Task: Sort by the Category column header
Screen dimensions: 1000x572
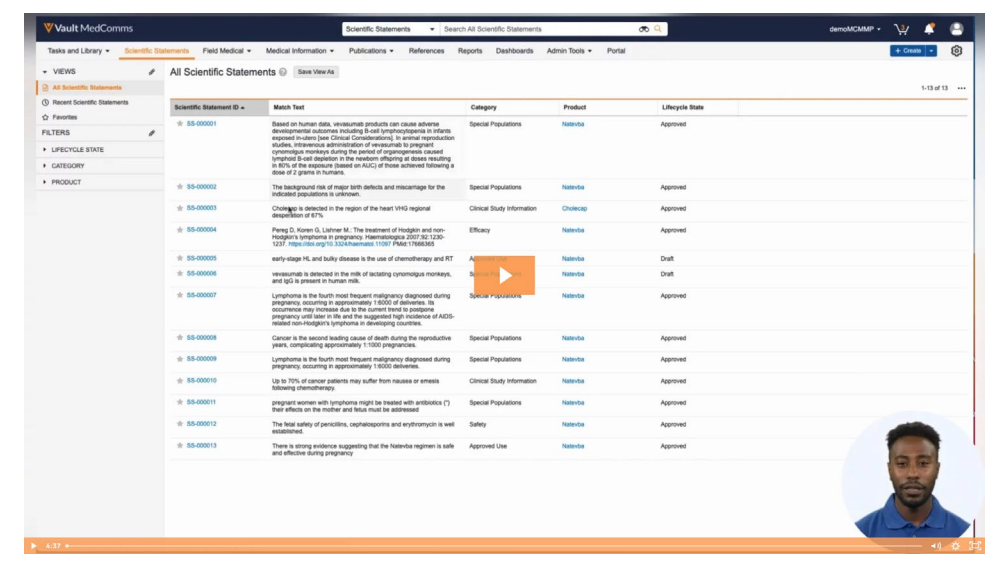Action: 483,108
